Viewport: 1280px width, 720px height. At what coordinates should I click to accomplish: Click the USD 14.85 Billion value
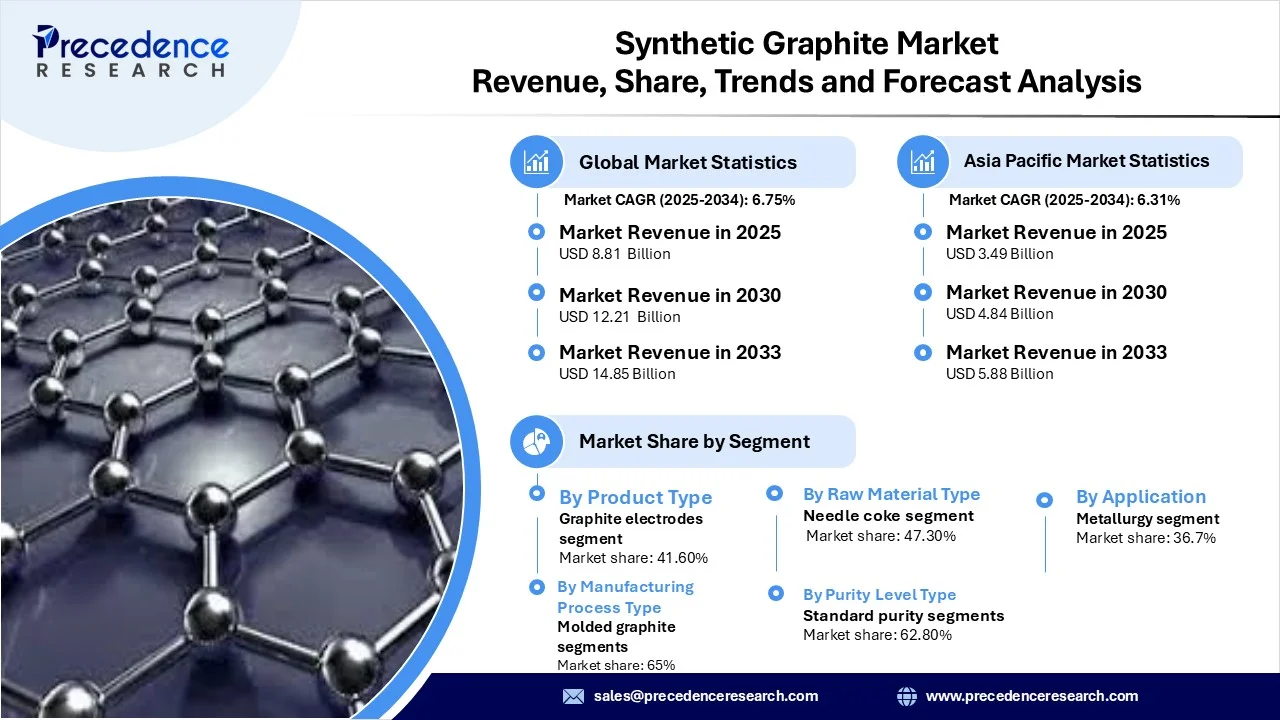point(617,374)
